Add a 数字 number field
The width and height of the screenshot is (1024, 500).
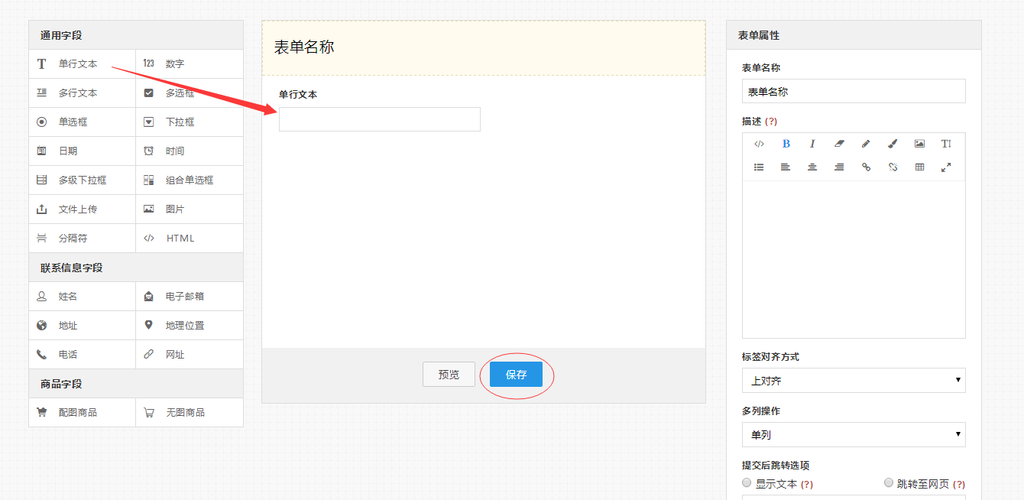[x=189, y=64]
